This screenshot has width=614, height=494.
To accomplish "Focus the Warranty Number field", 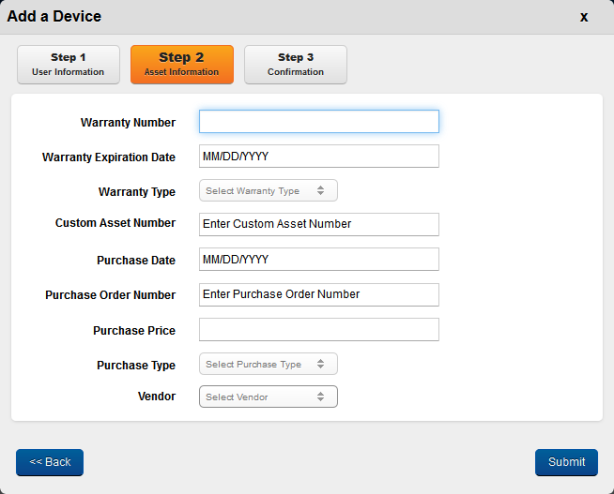I will [x=319, y=122].
